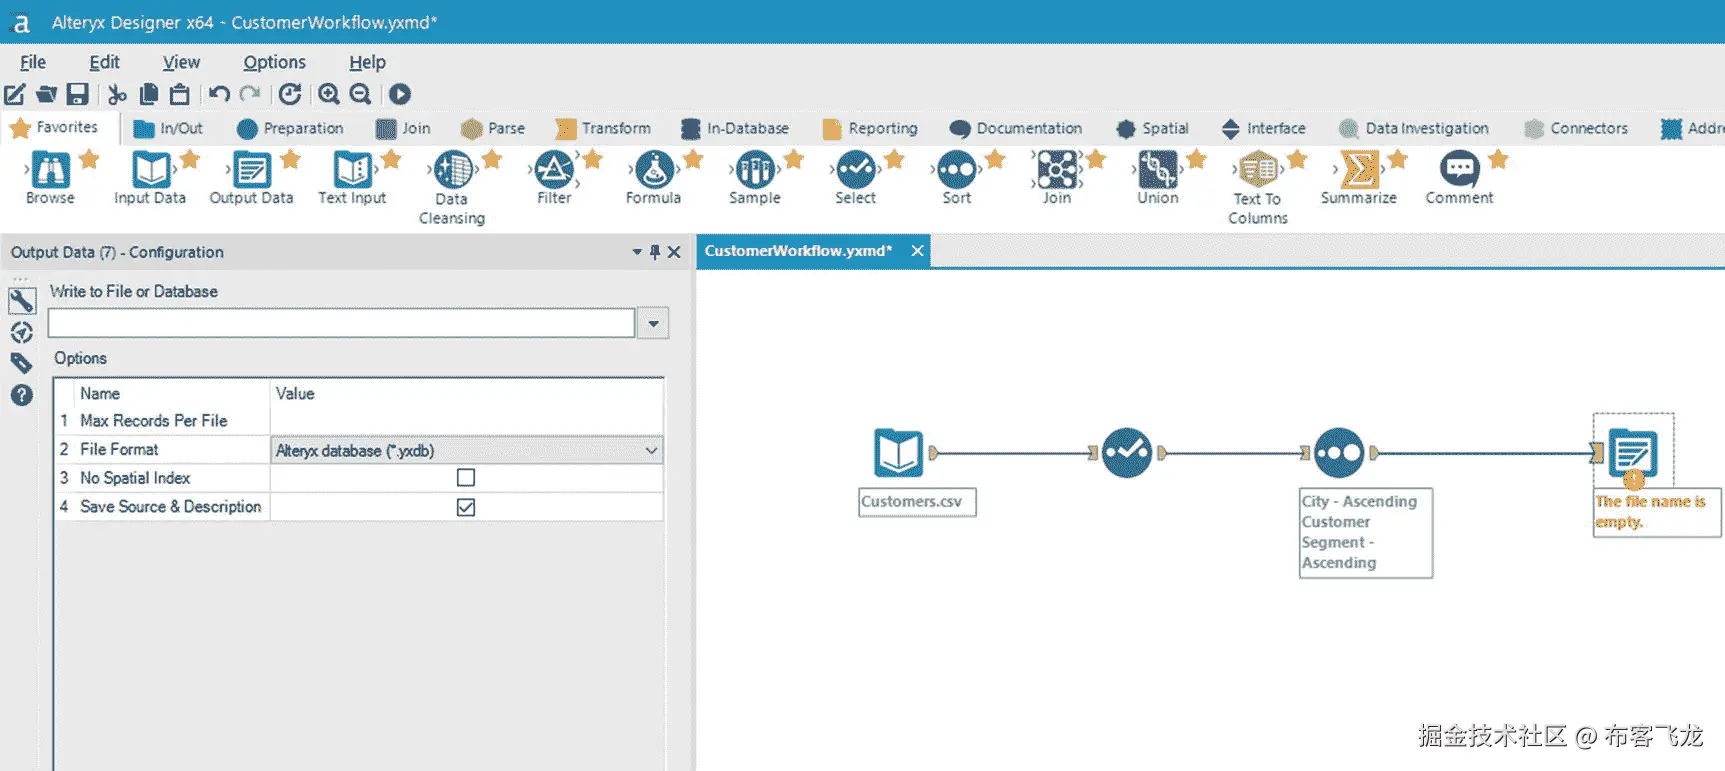
Task: Select the Customers.csv Input Data node
Action: pos(898,453)
